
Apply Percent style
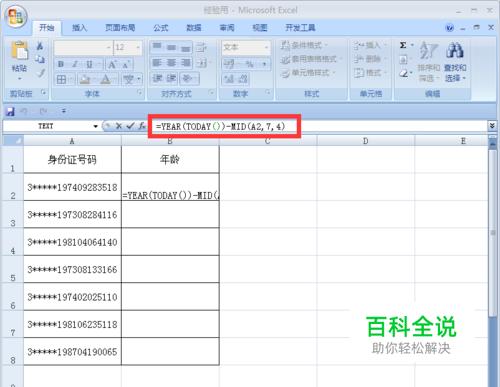click(x=249, y=64)
